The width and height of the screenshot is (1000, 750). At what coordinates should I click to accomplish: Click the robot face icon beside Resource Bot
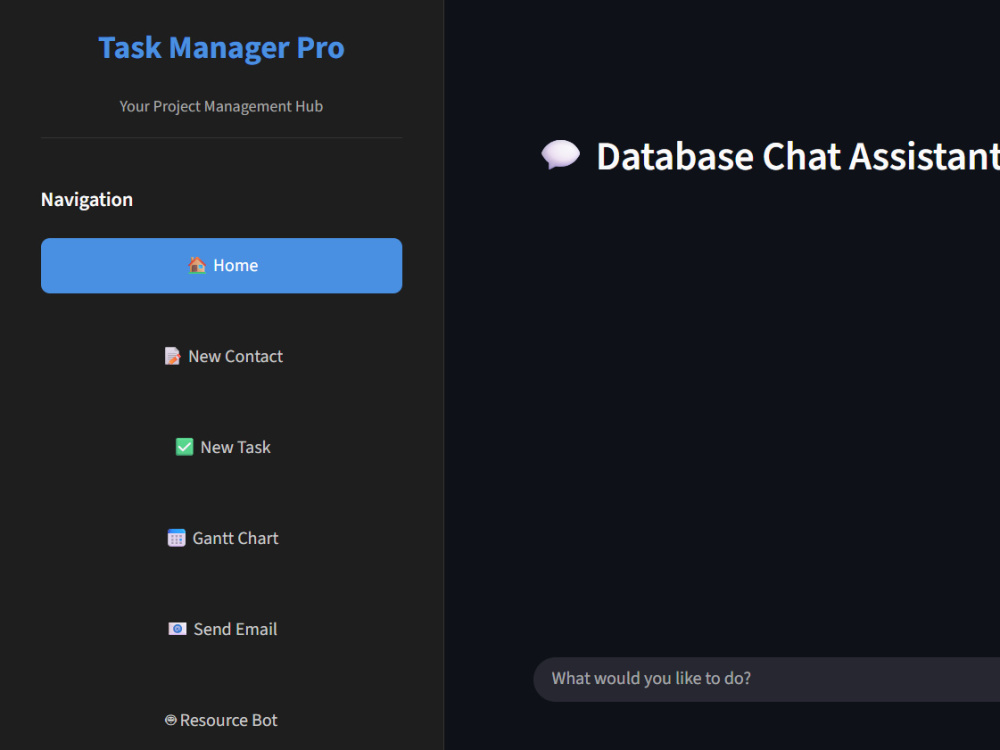pyautogui.click(x=170, y=720)
